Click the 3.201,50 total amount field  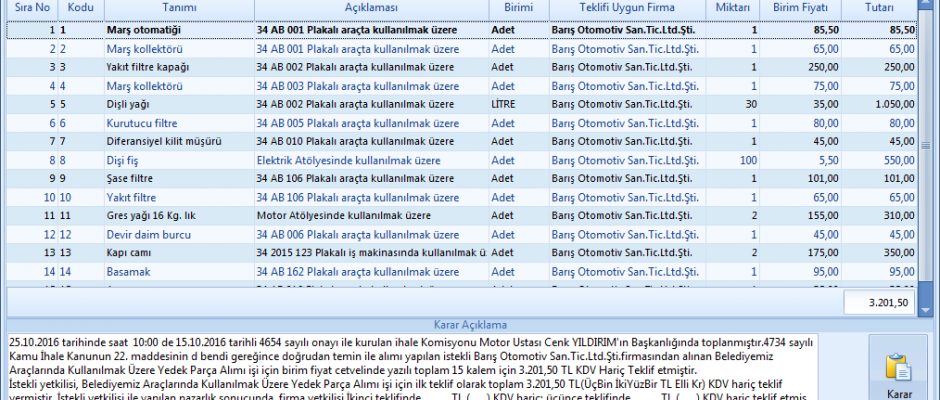pos(878,303)
